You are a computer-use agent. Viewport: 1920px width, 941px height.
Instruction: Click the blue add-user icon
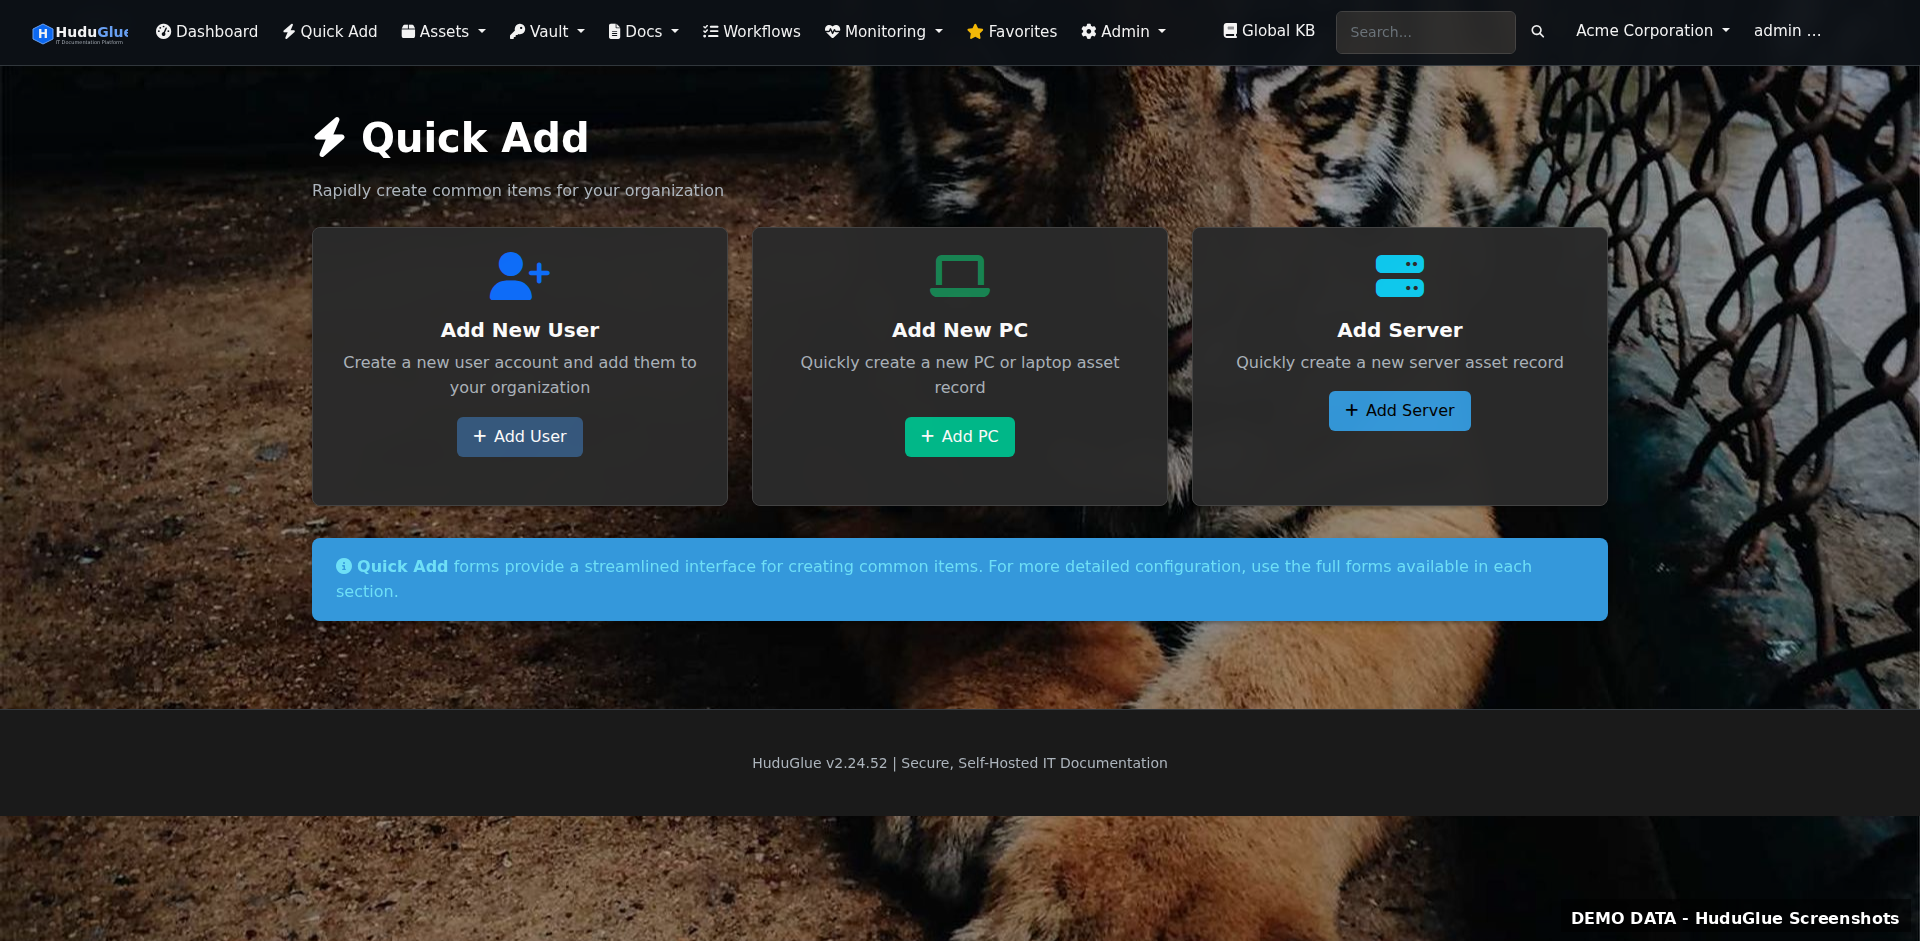pyautogui.click(x=520, y=276)
